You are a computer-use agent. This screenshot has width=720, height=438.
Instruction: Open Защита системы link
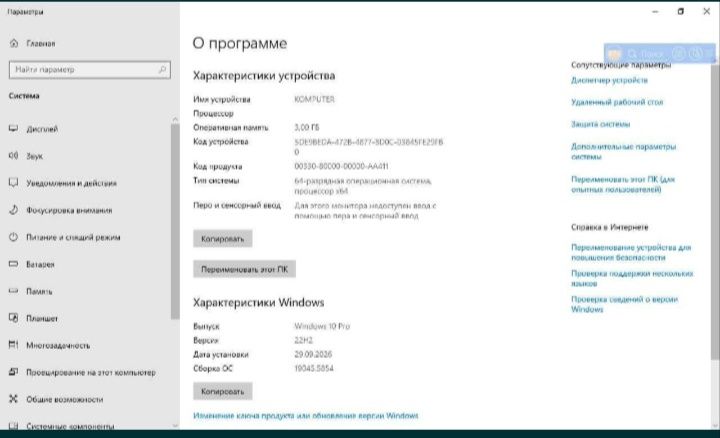601,124
